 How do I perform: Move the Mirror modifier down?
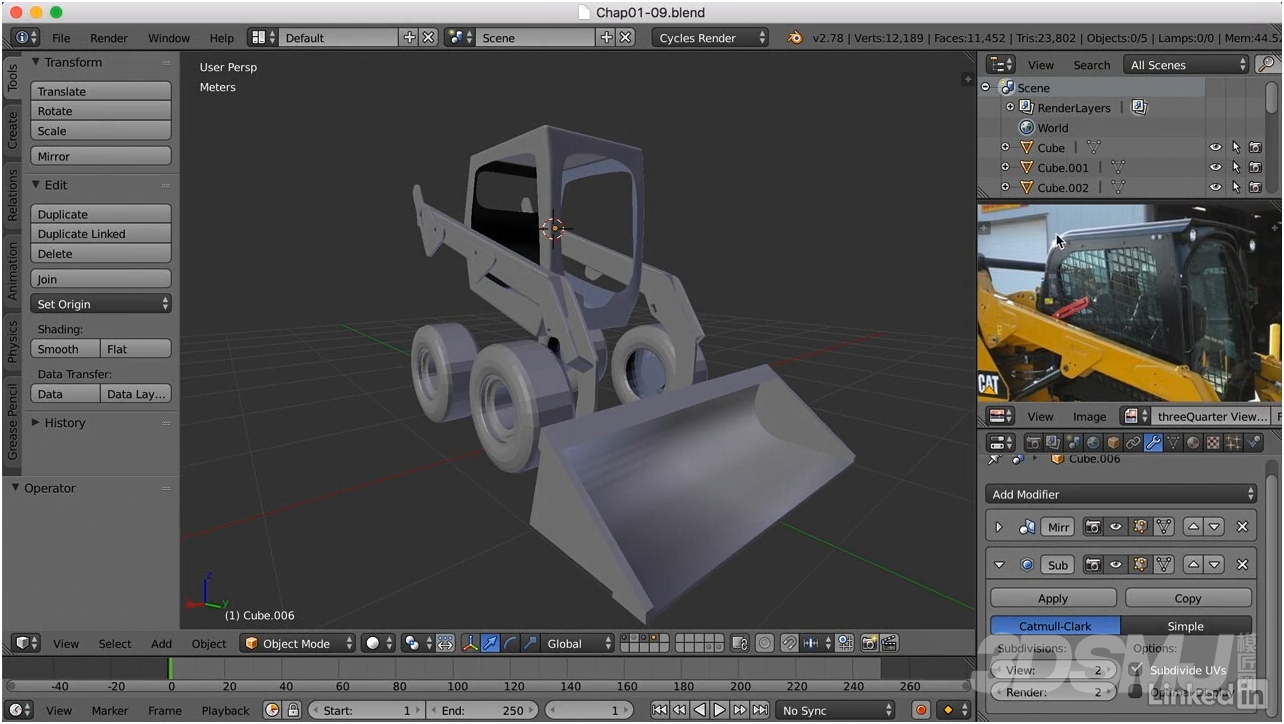point(1214,527)
